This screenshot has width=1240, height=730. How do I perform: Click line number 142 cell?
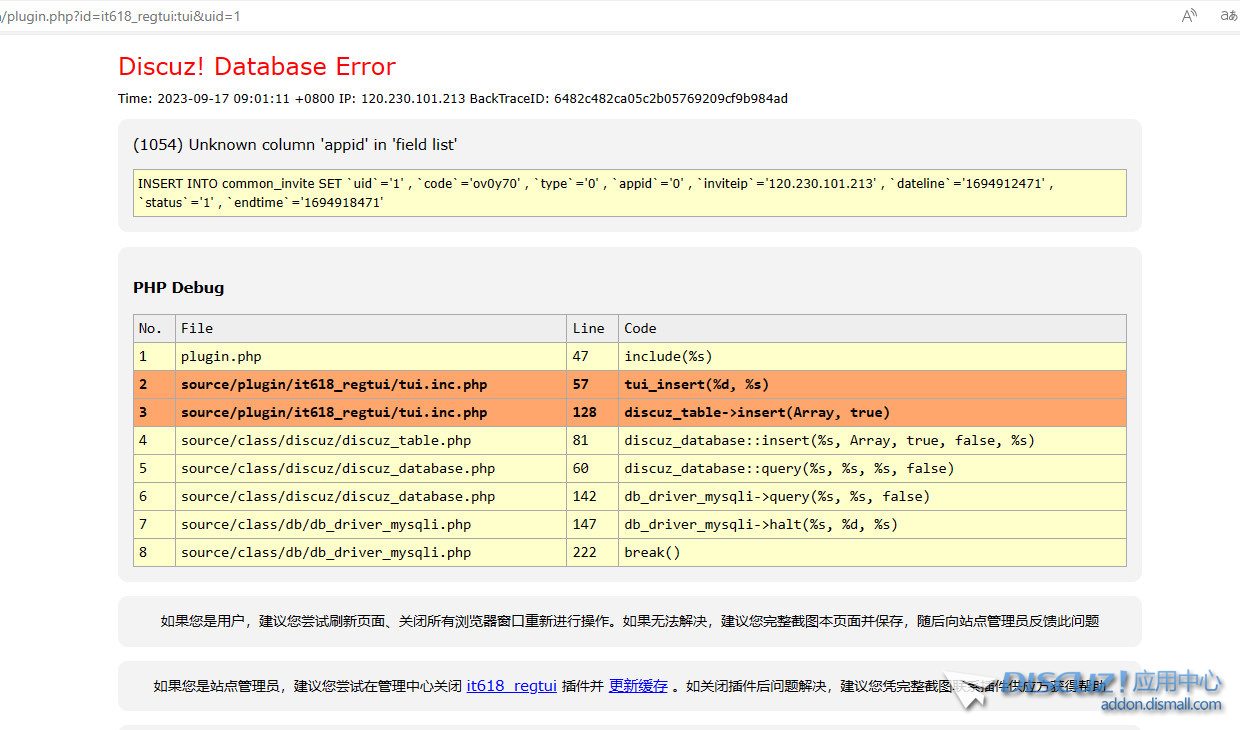pos(585,496)
